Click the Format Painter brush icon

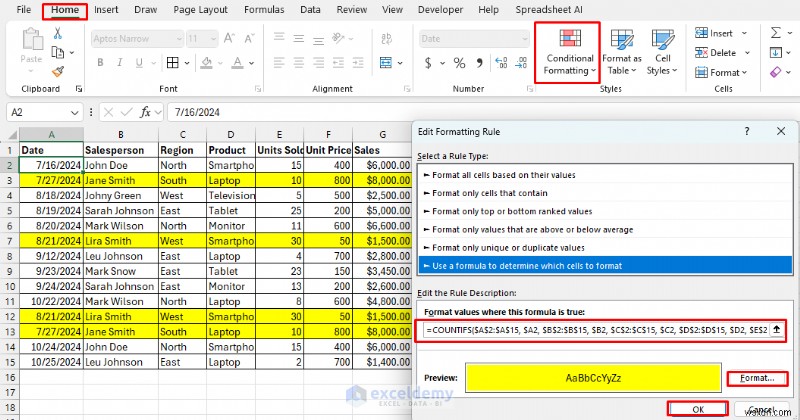(x=58, y=71)
